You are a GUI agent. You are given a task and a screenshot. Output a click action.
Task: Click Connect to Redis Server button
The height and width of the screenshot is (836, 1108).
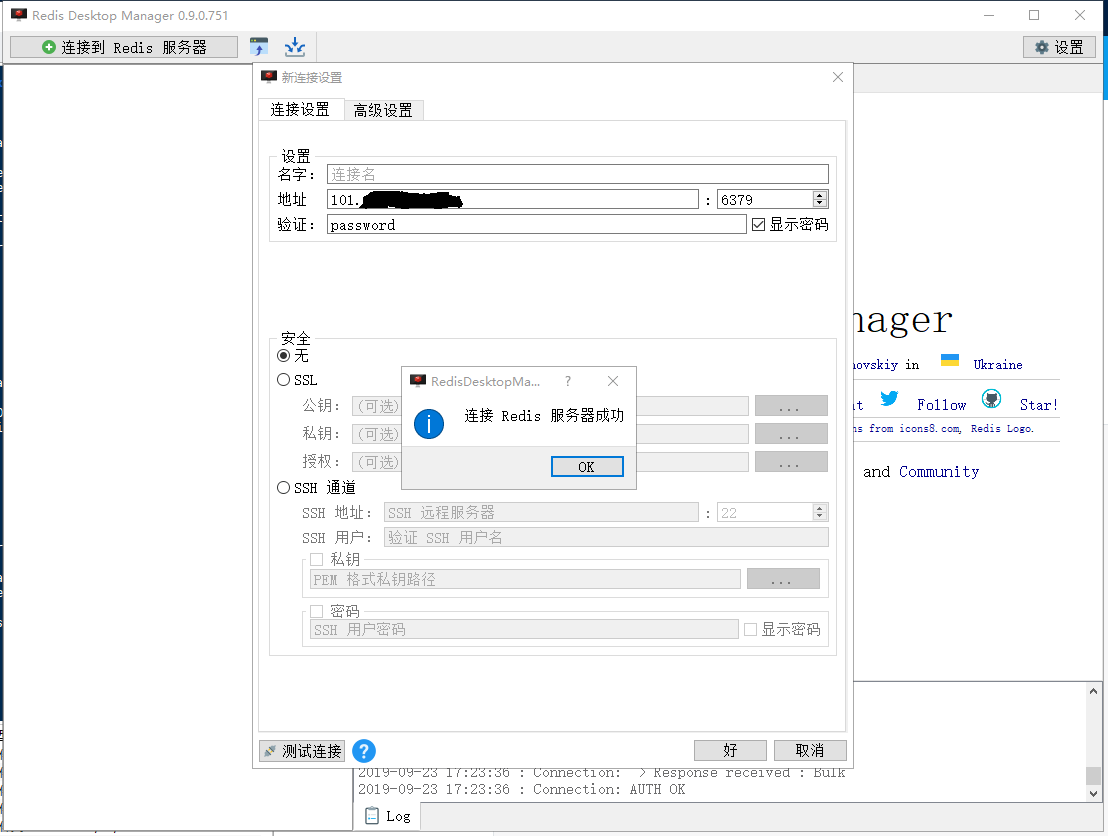124,47
